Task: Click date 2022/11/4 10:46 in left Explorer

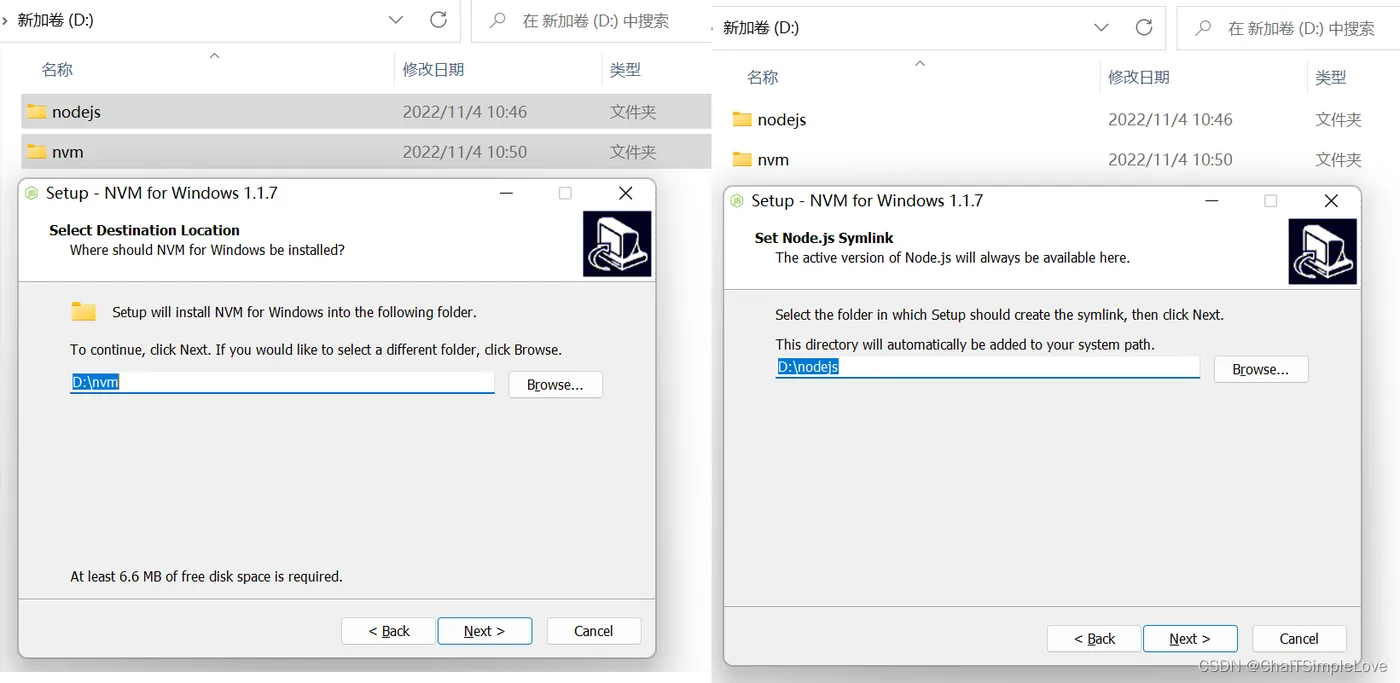Action: tap(465, 112)
